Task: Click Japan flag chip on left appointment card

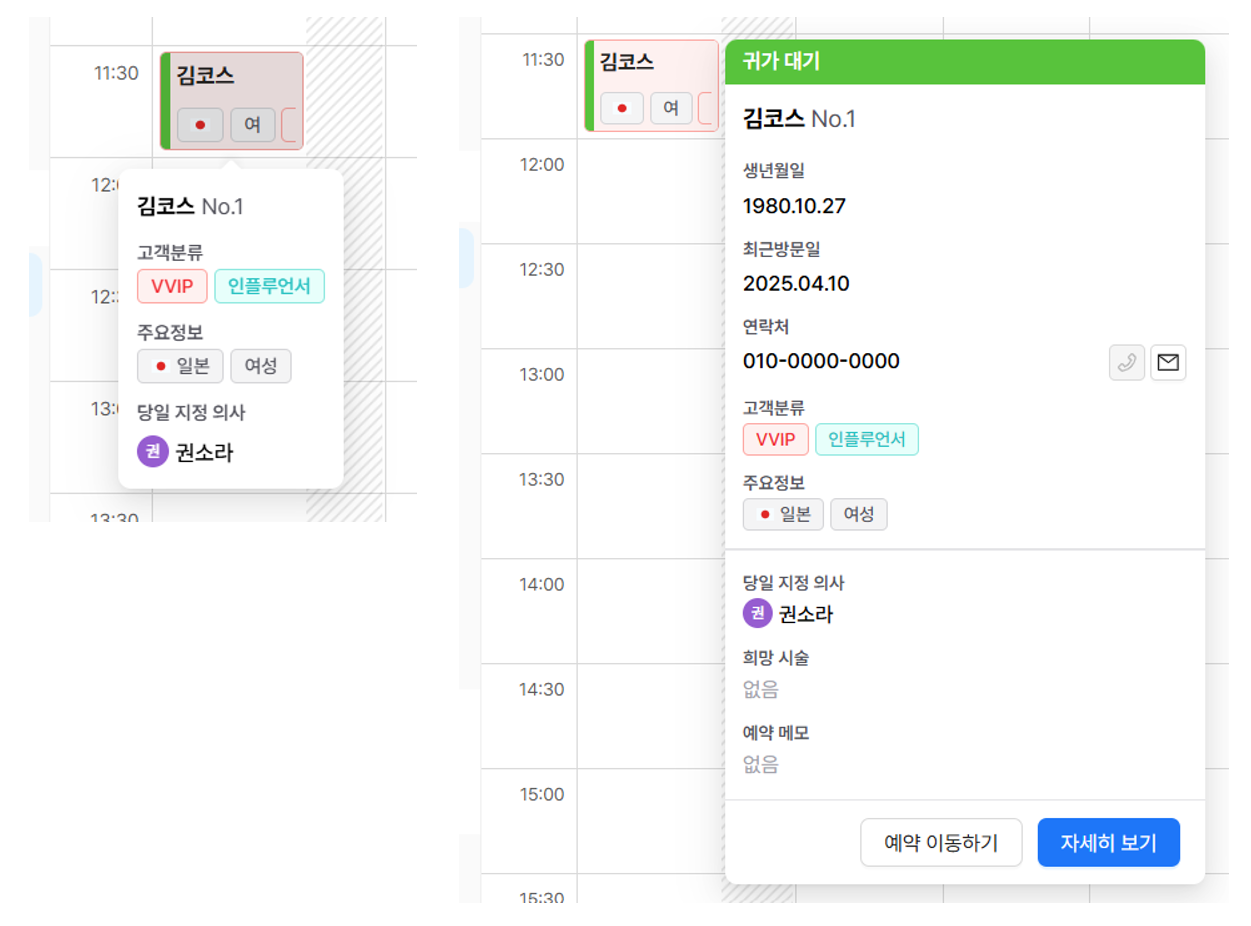Action: [x=200, y=125]
